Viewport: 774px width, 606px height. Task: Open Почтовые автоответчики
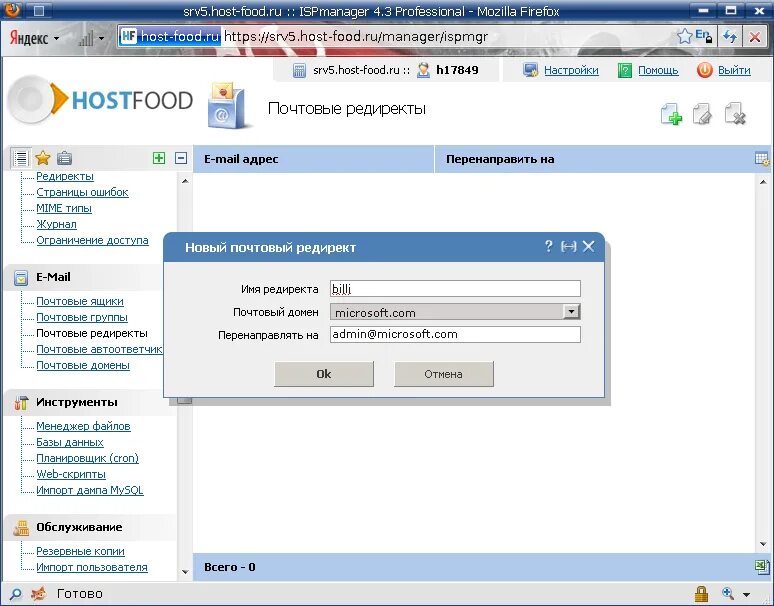(99, 349)
